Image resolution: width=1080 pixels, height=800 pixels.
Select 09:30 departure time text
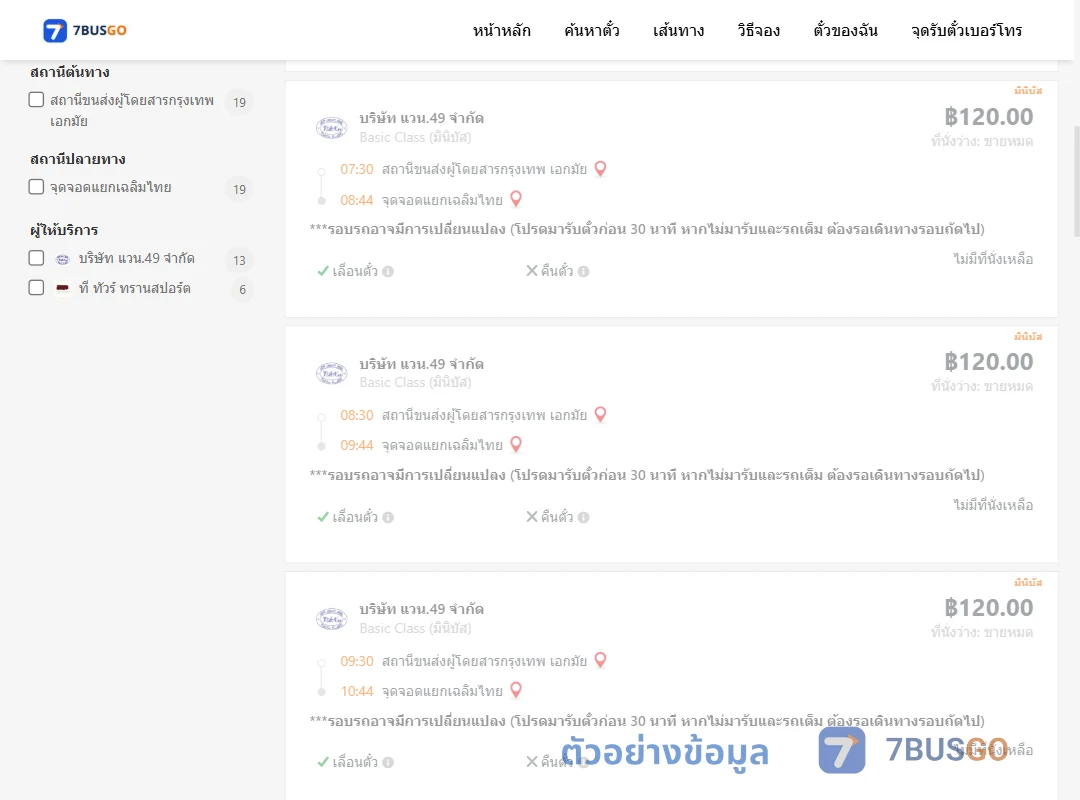tap(357, 661)
